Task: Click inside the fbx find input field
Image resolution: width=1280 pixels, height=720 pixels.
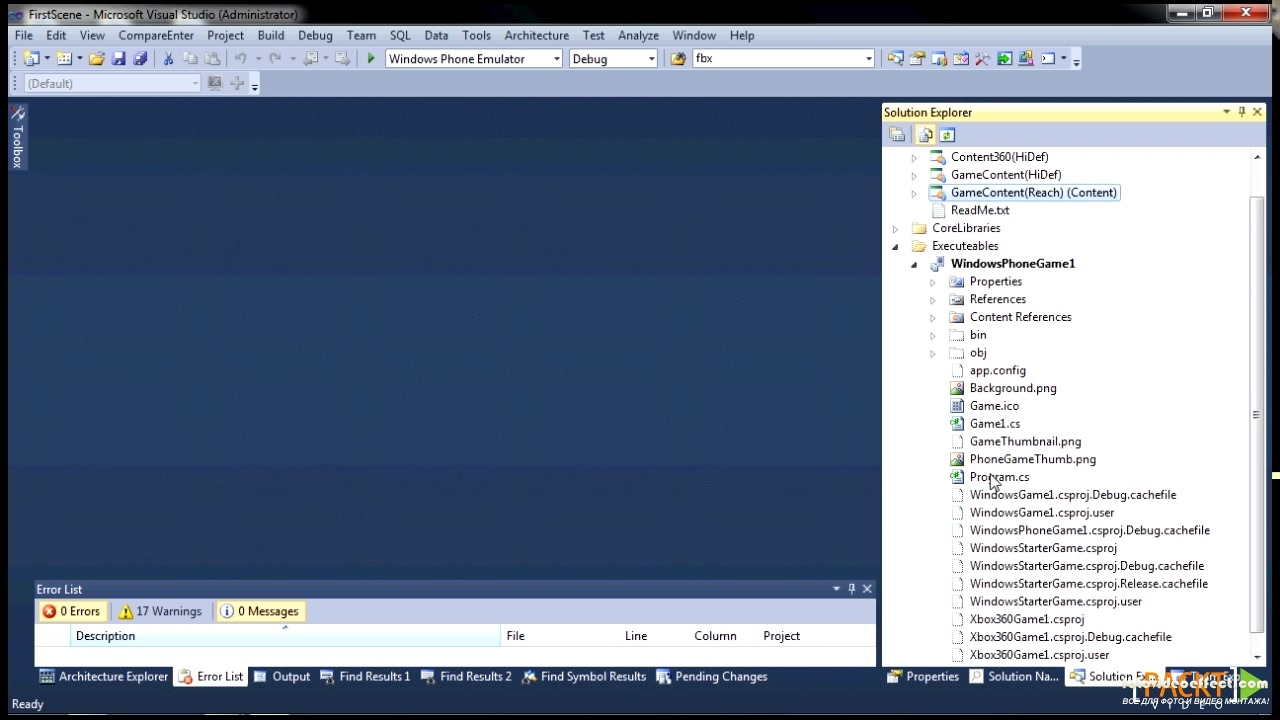Action: pos(777,59)
